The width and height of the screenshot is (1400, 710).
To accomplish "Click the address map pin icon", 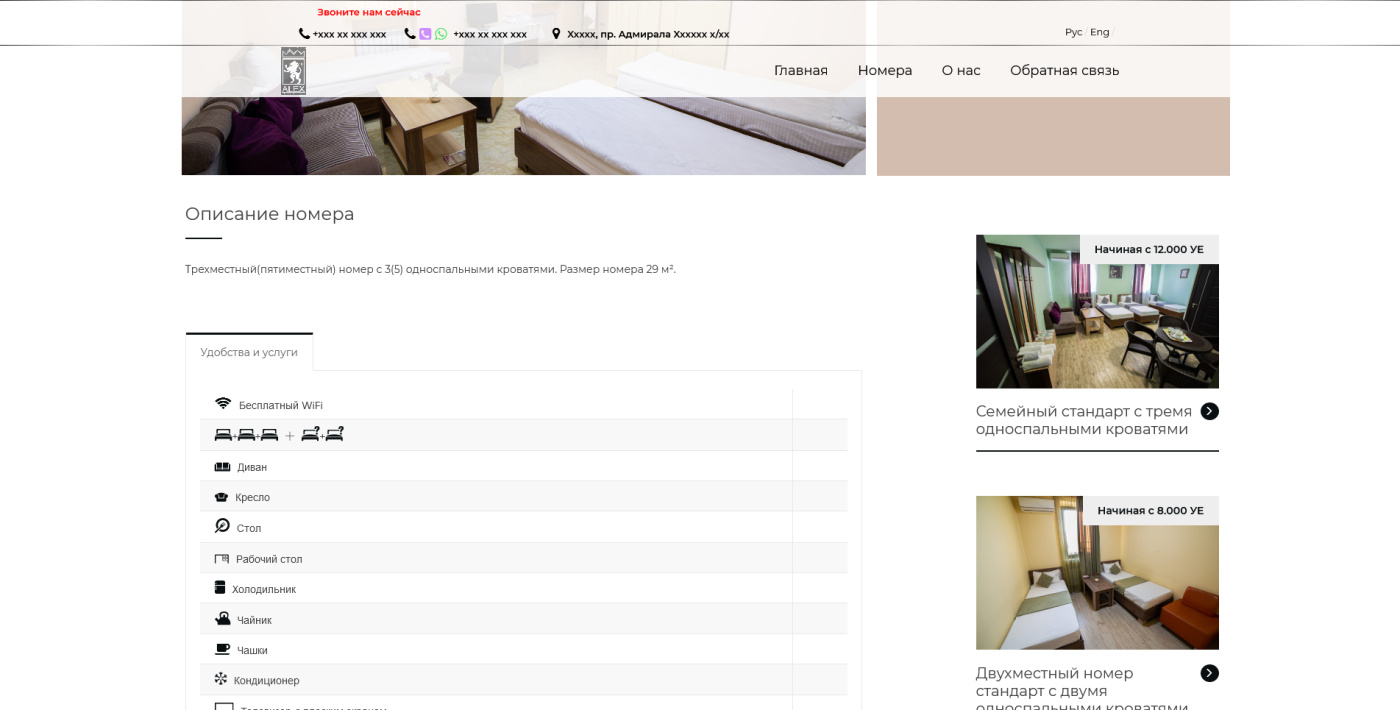I will point(556,34).
